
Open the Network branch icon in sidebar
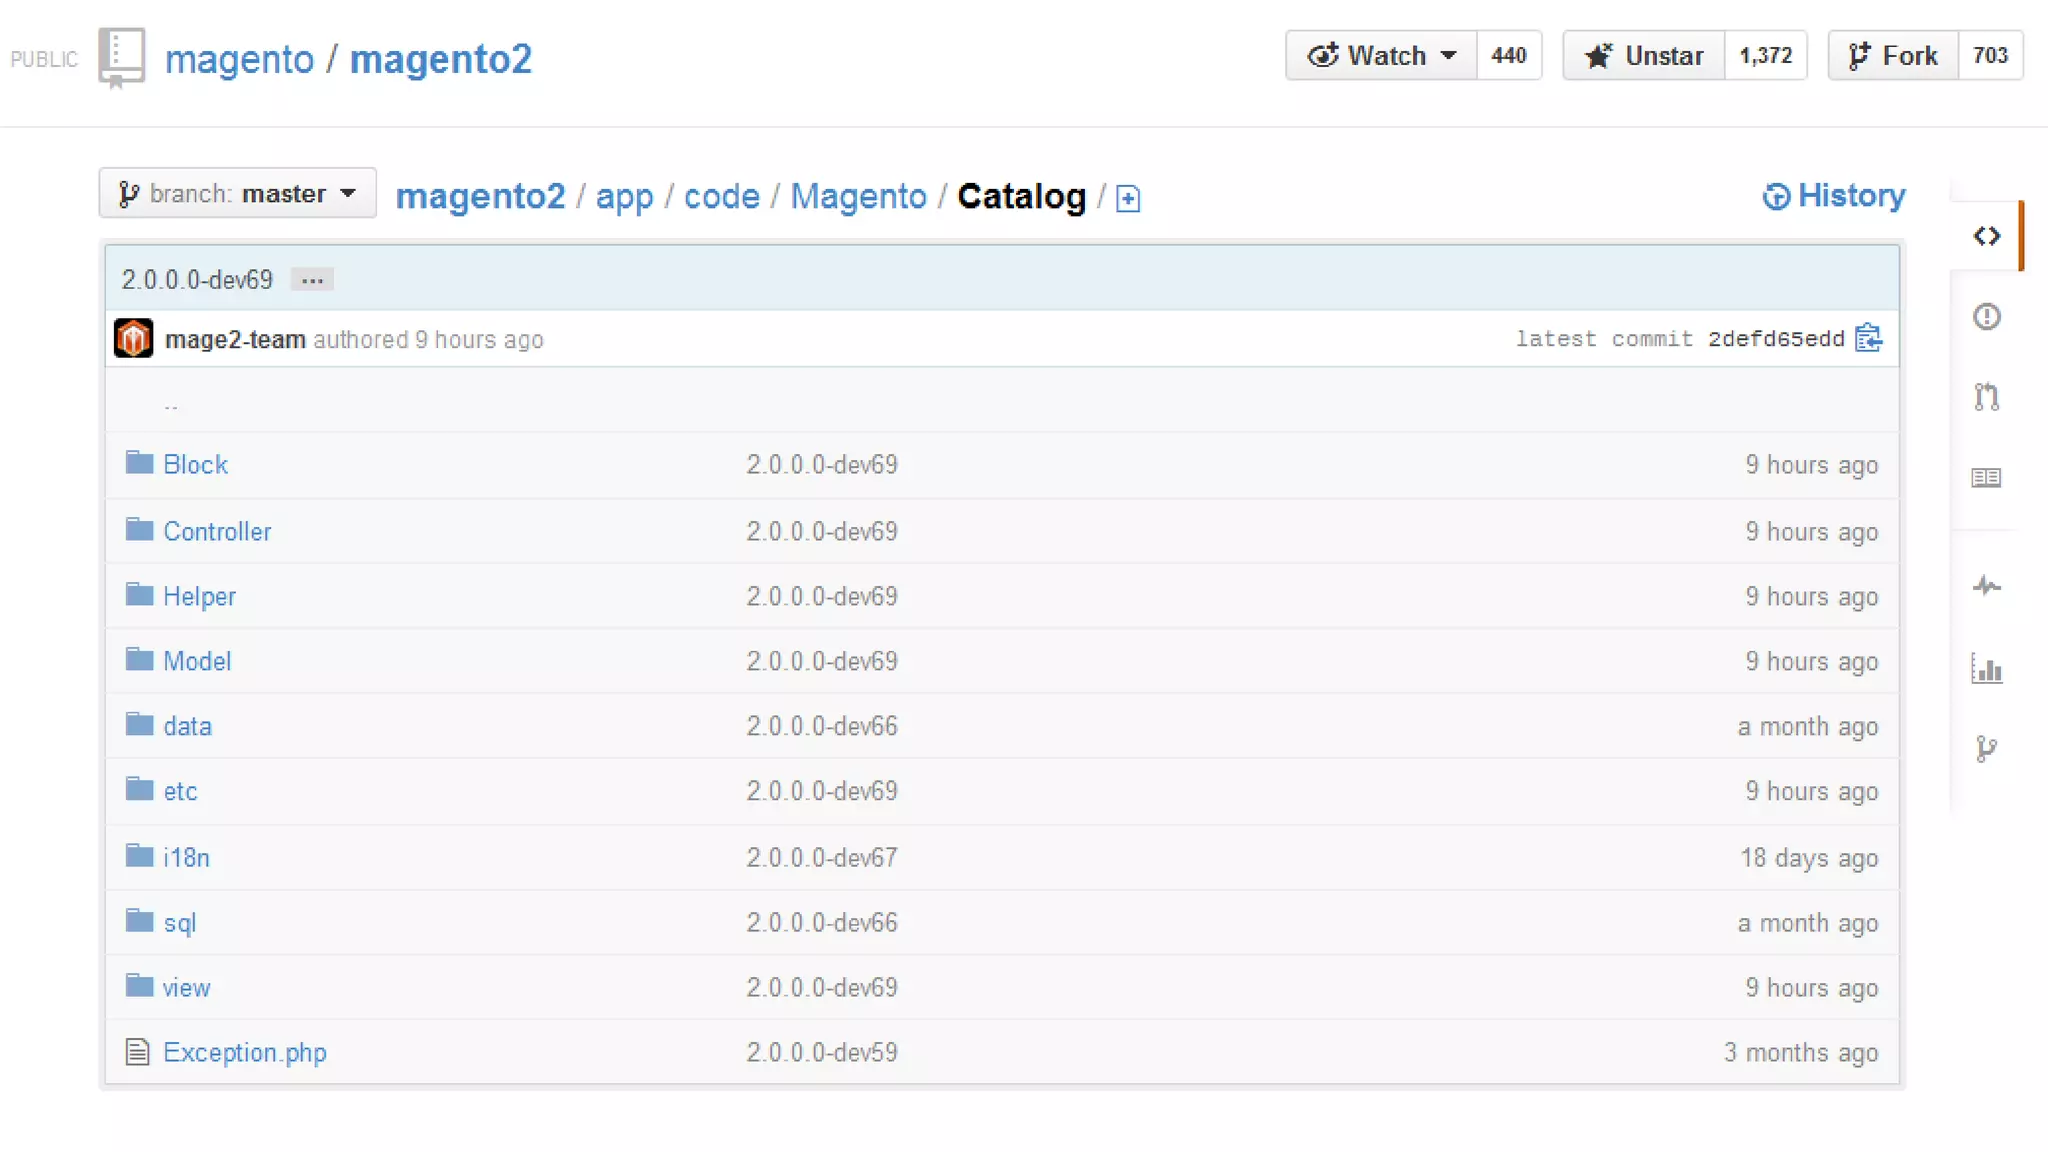pyautogui.click(x=1986, y=748)
